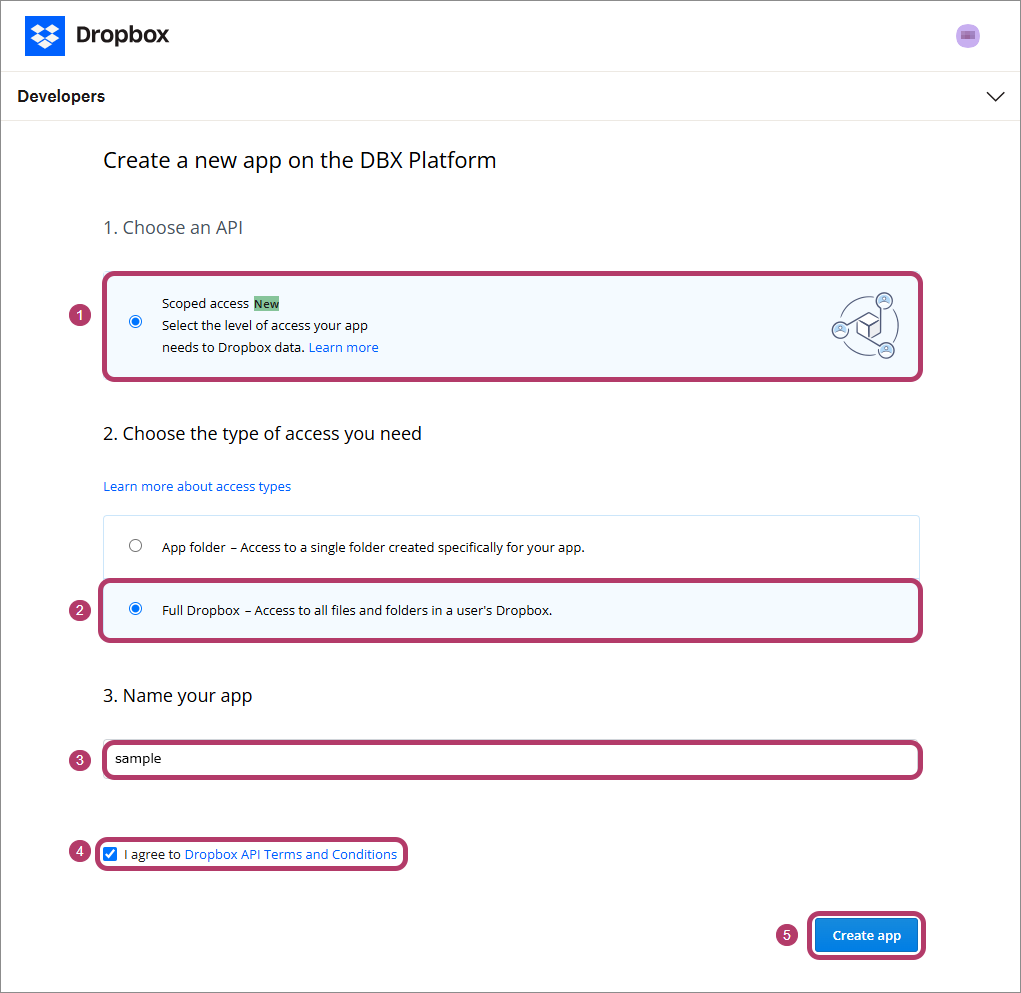This screenshot has height=993, width=1021.
Task: Open Dropbox API Terms and Conditions
Action: point(290,854)
